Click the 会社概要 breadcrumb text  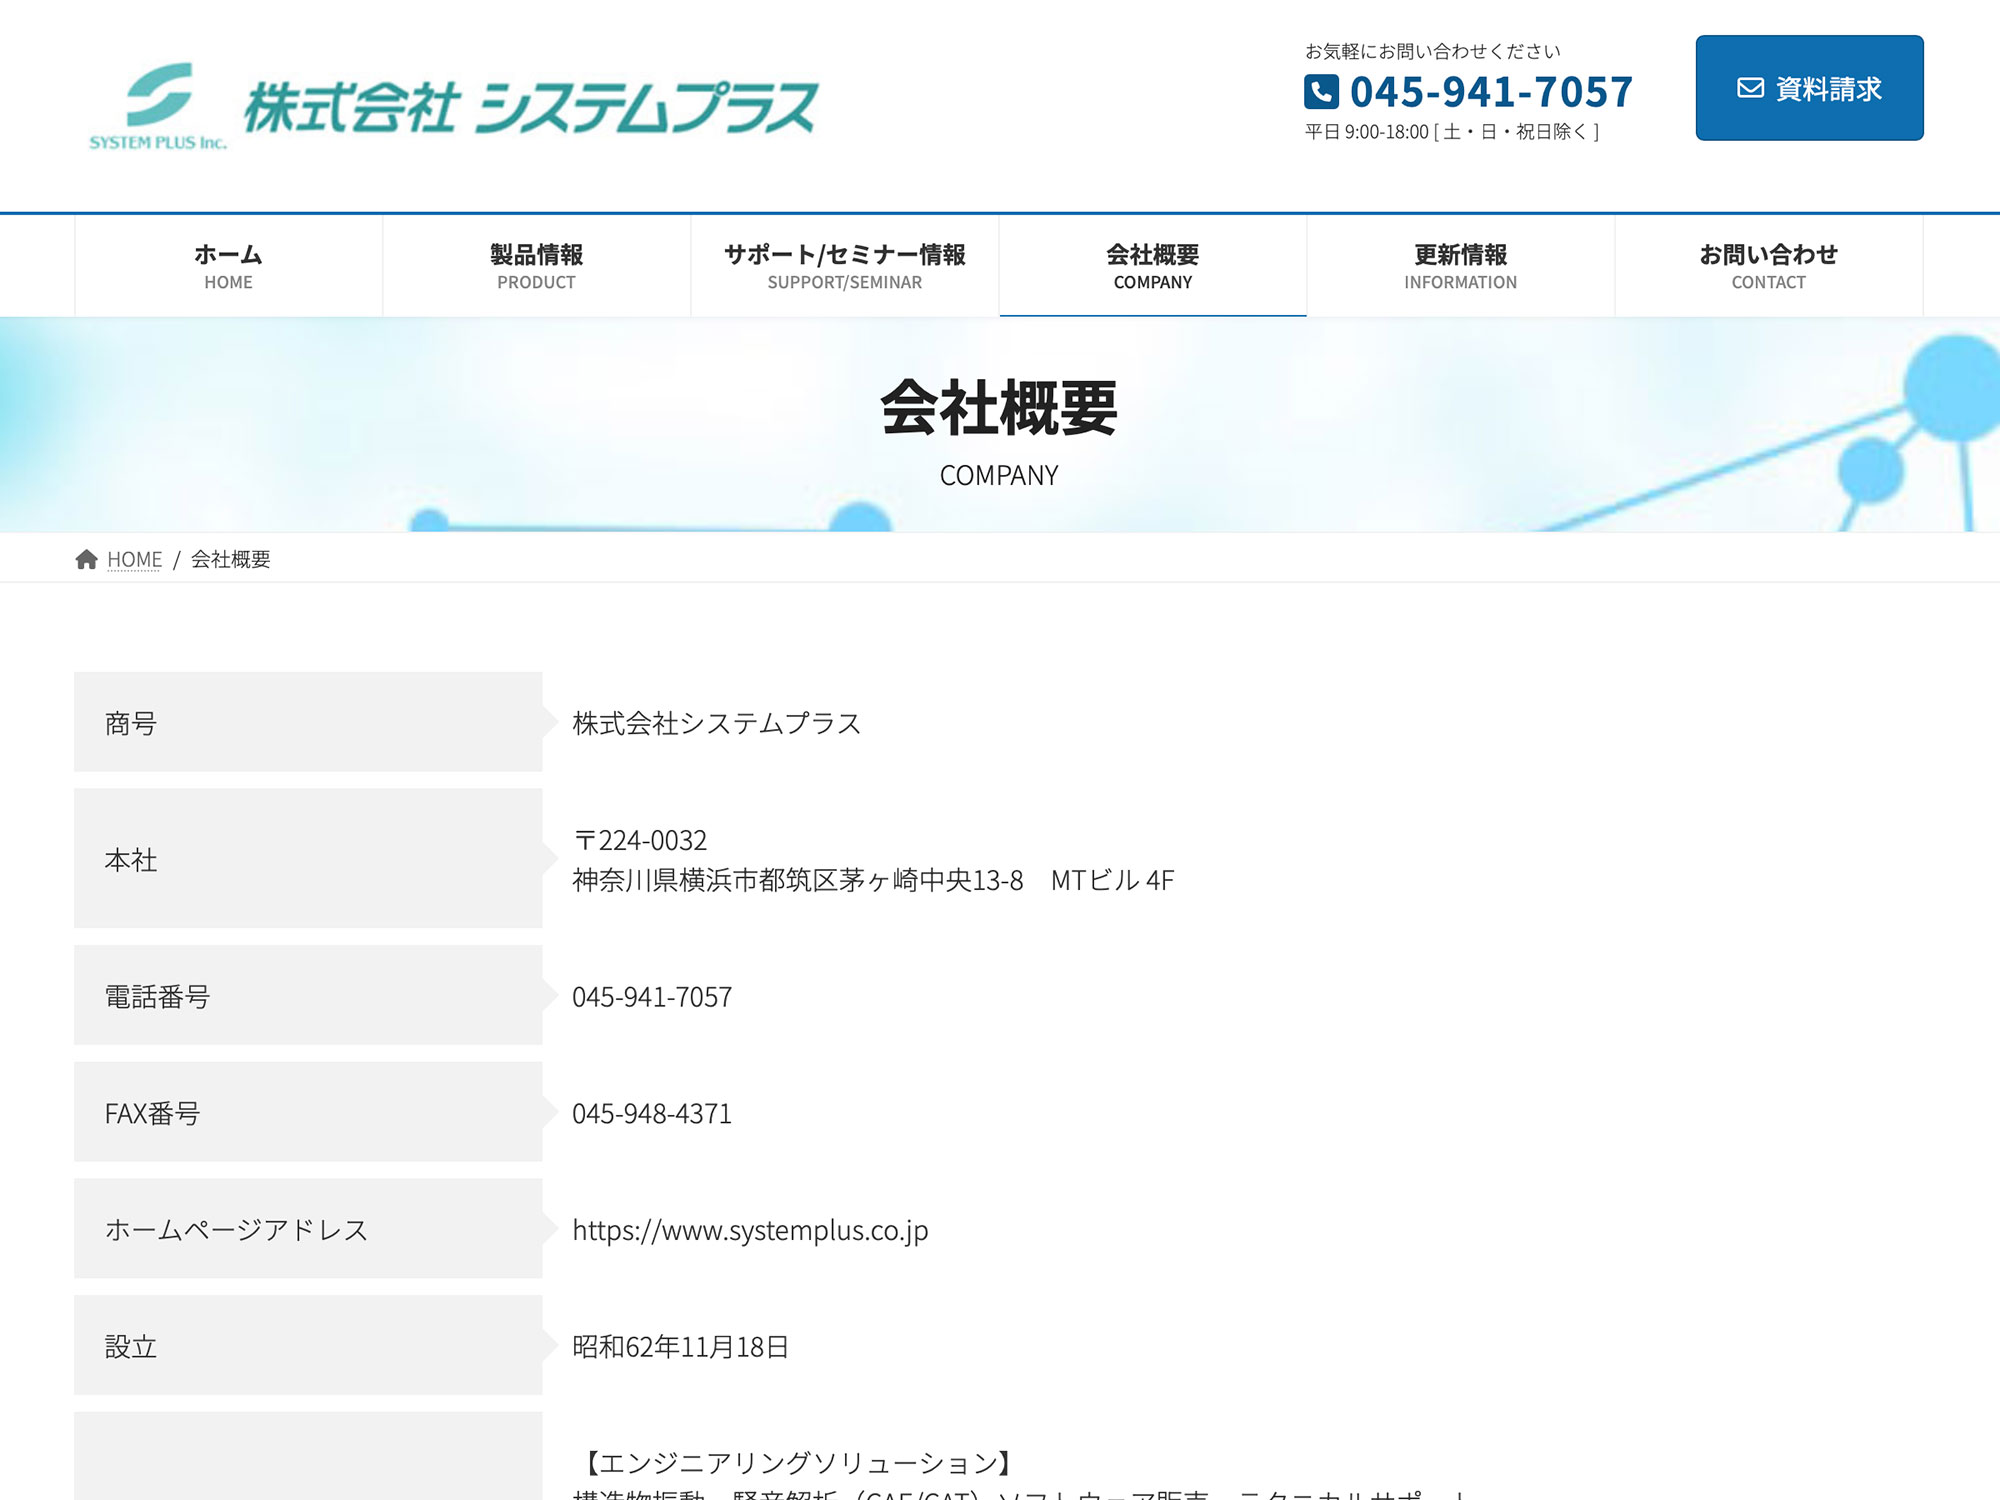(x=231, y=559)
